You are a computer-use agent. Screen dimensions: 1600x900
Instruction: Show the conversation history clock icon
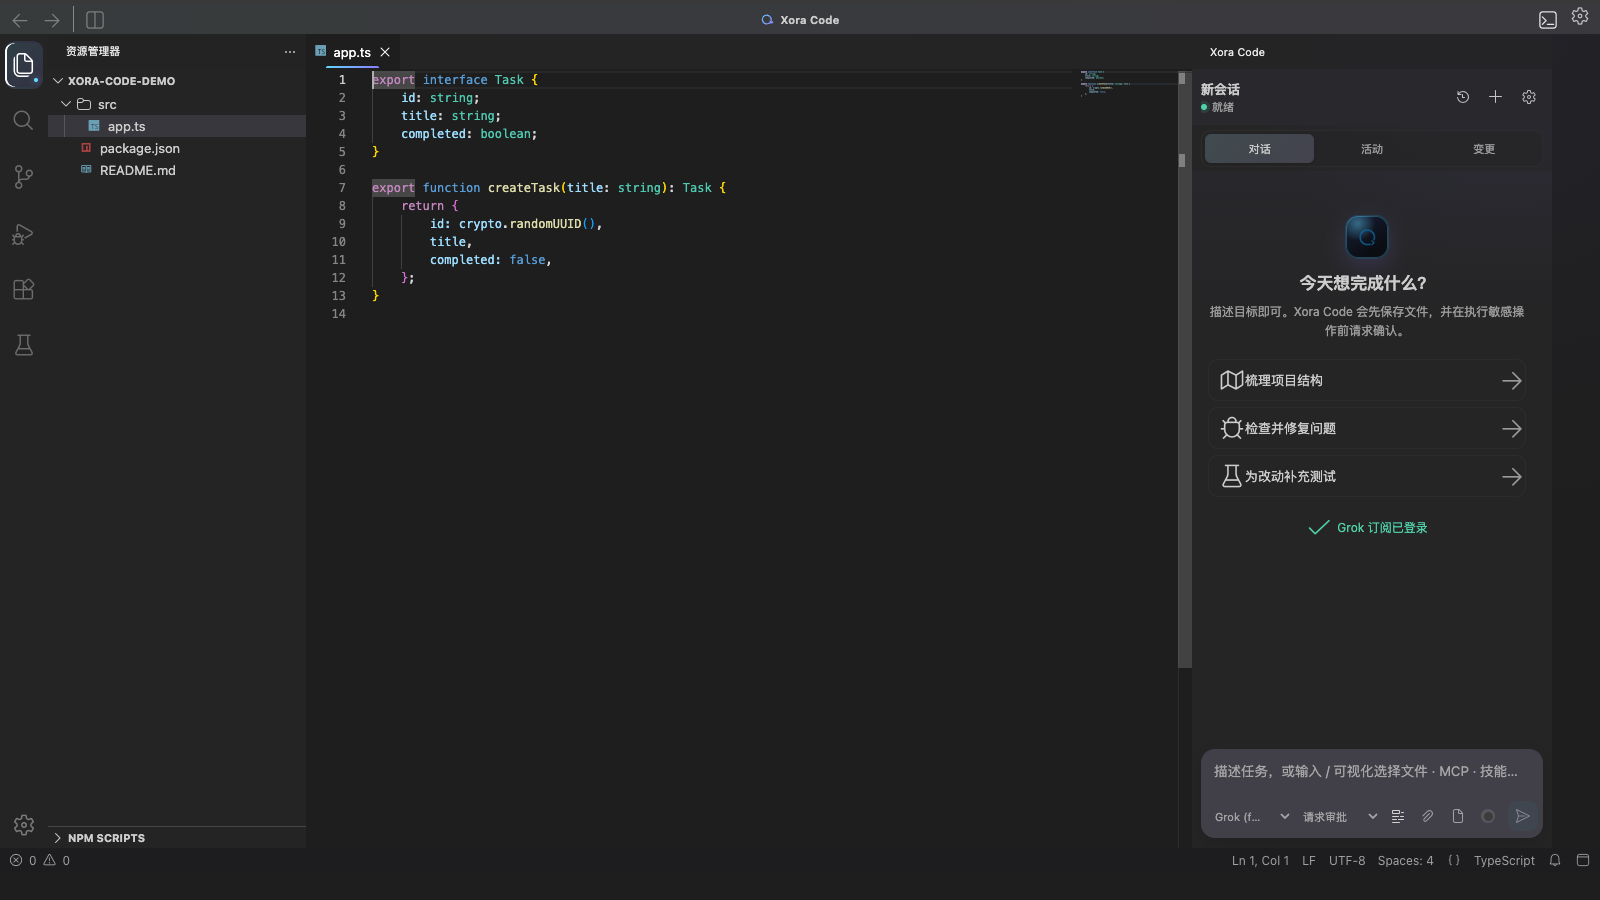click(1463, 97)
